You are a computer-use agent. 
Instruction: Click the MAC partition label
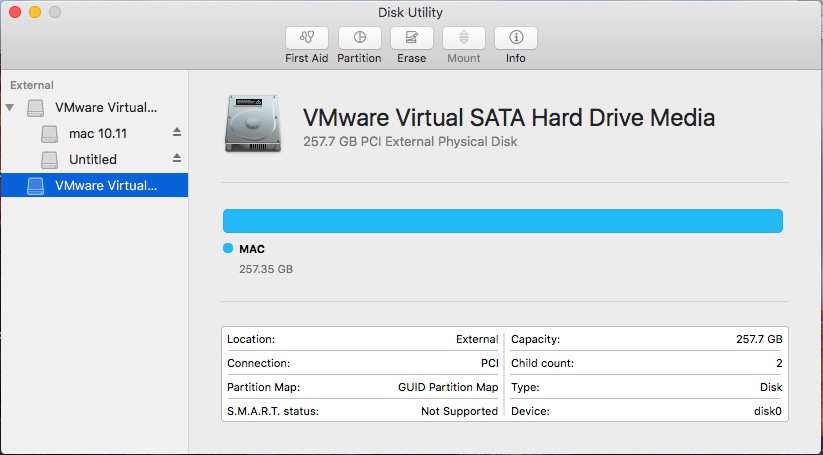pos(252,249)
